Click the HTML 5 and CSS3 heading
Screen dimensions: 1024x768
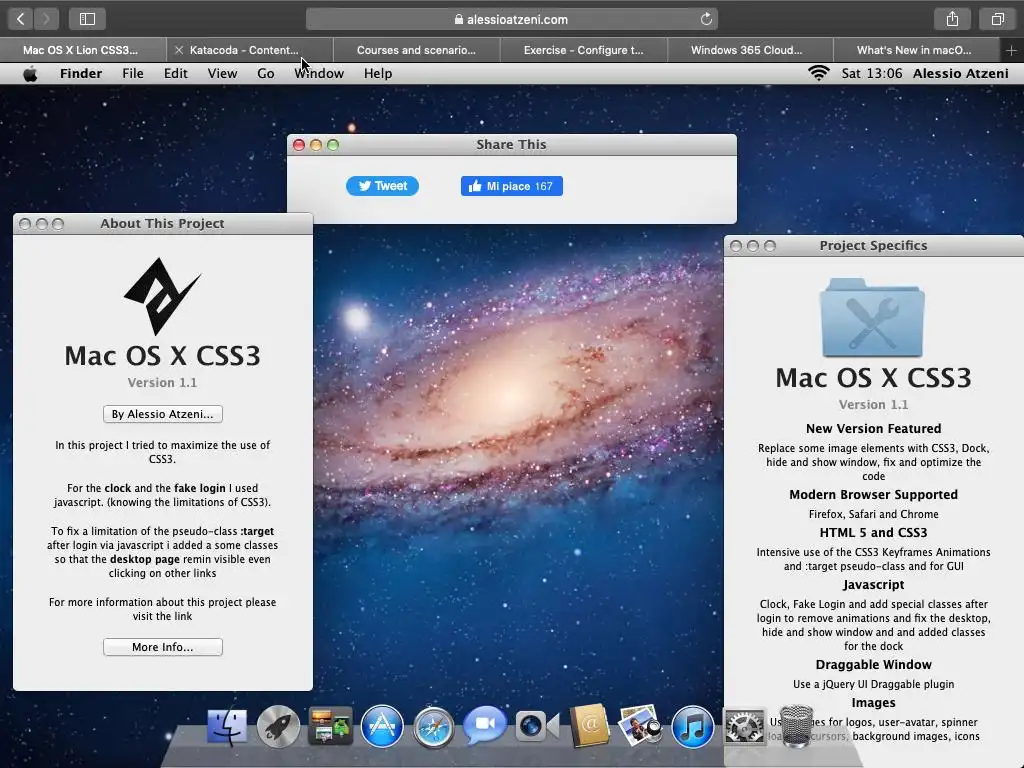(873, 532)
